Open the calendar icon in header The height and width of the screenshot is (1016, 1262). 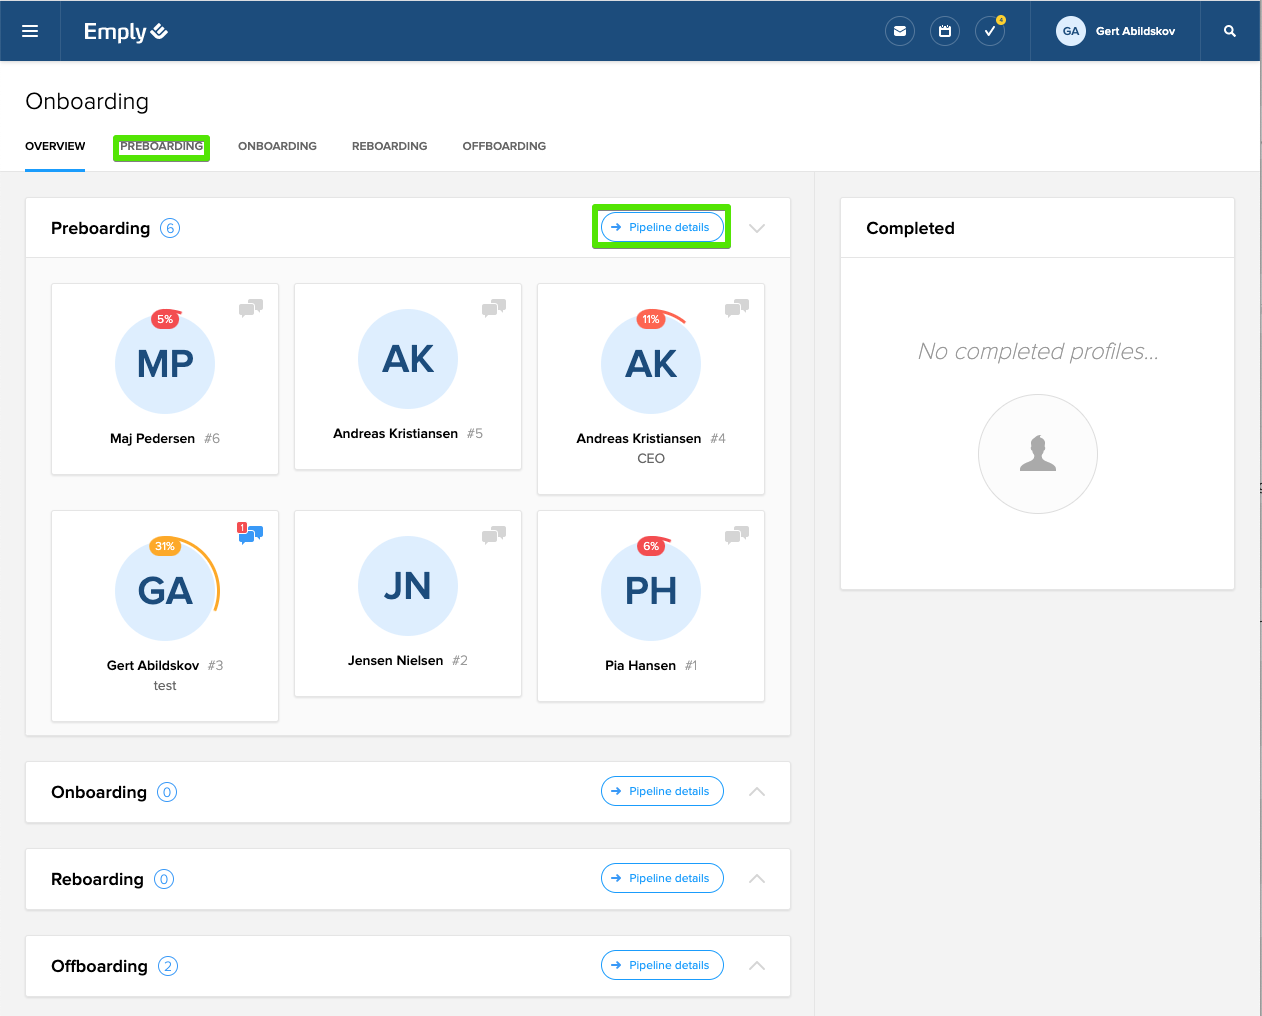tap(945, 31)
